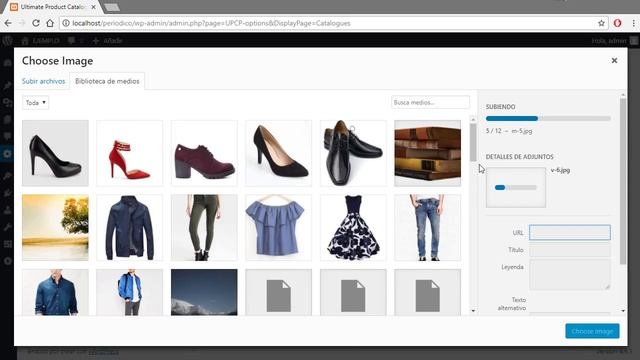Screen dimensions: 640x360
Task: Select the blue ruffled top thumbnail
Action: tap(278, 228)
